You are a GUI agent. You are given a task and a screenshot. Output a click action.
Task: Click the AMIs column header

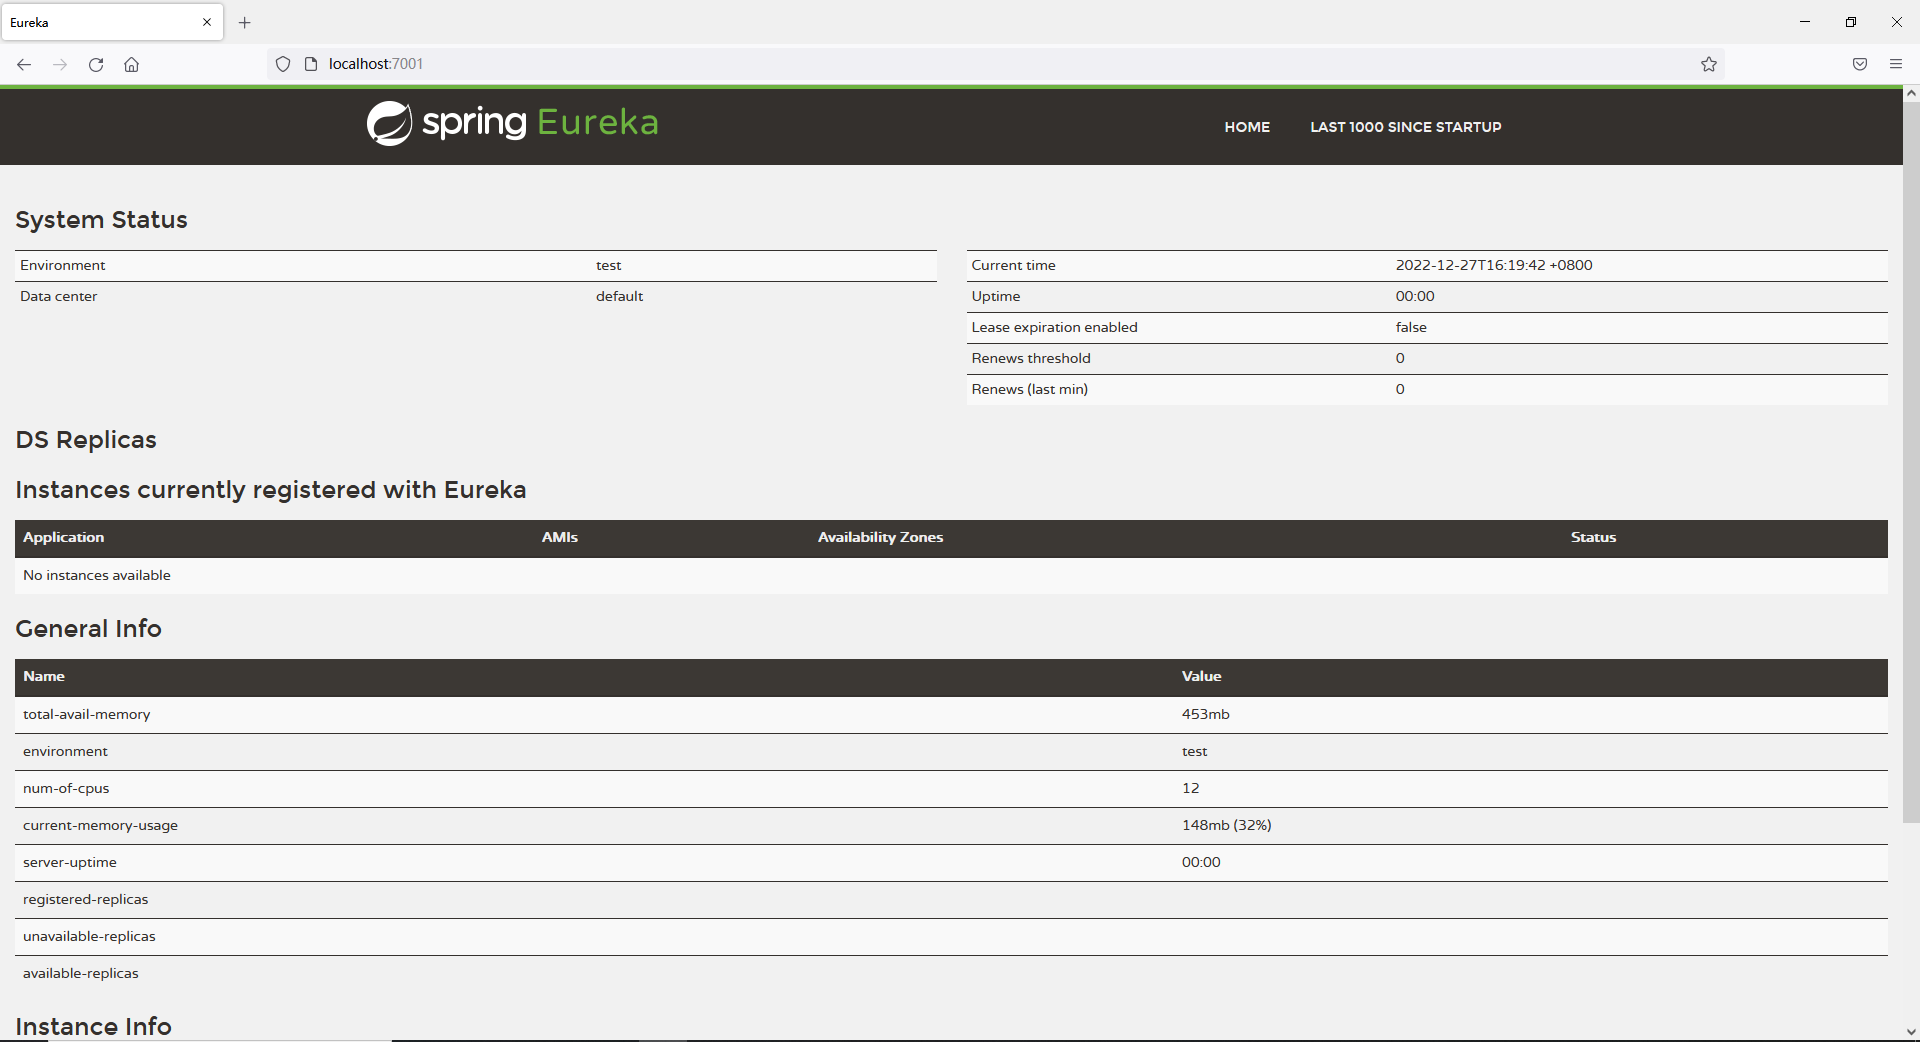pyautogui.click(x=560, y=537)
